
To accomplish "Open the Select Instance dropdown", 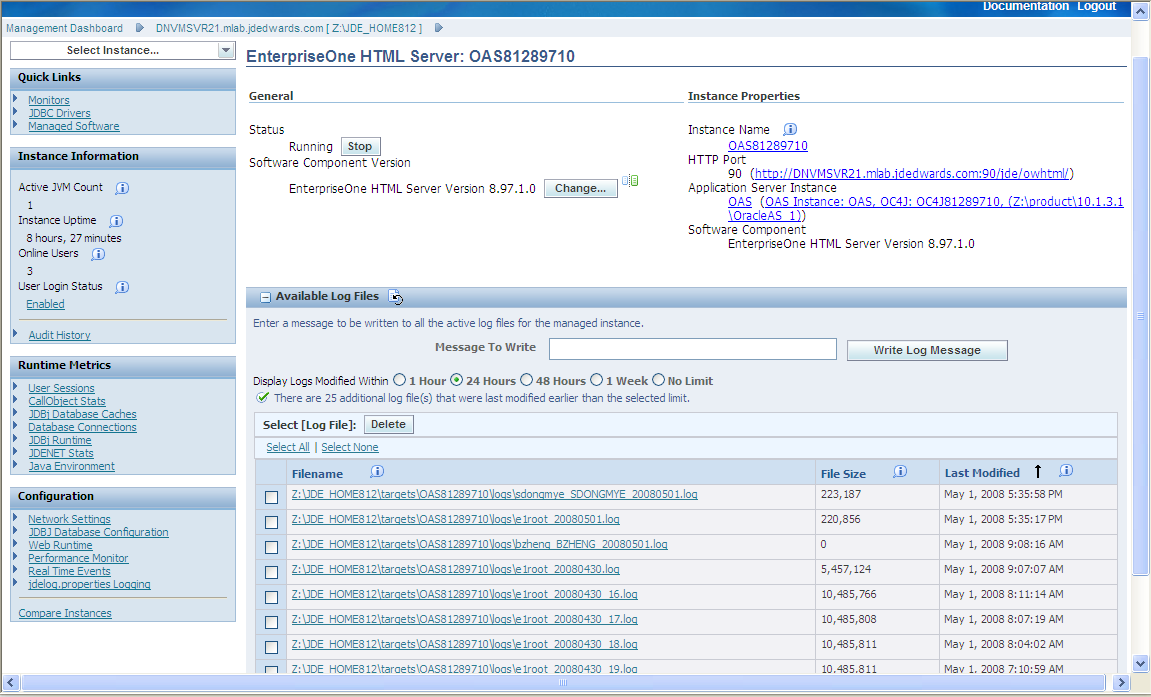I will click(123, 50).
